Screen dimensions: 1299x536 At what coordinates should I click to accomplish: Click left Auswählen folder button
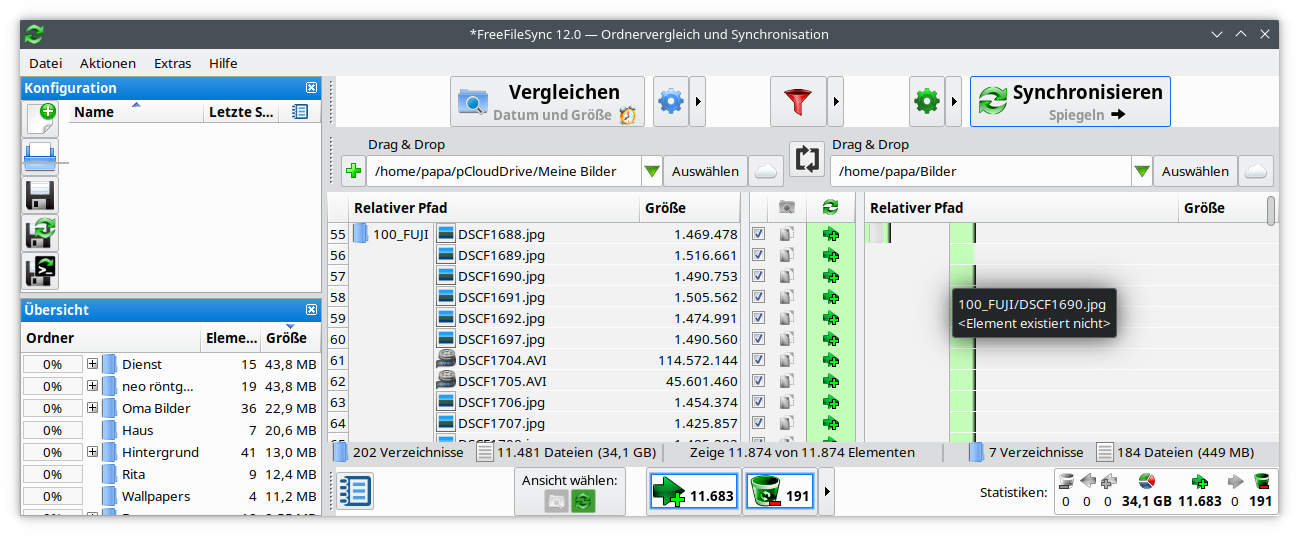(705, 171)
